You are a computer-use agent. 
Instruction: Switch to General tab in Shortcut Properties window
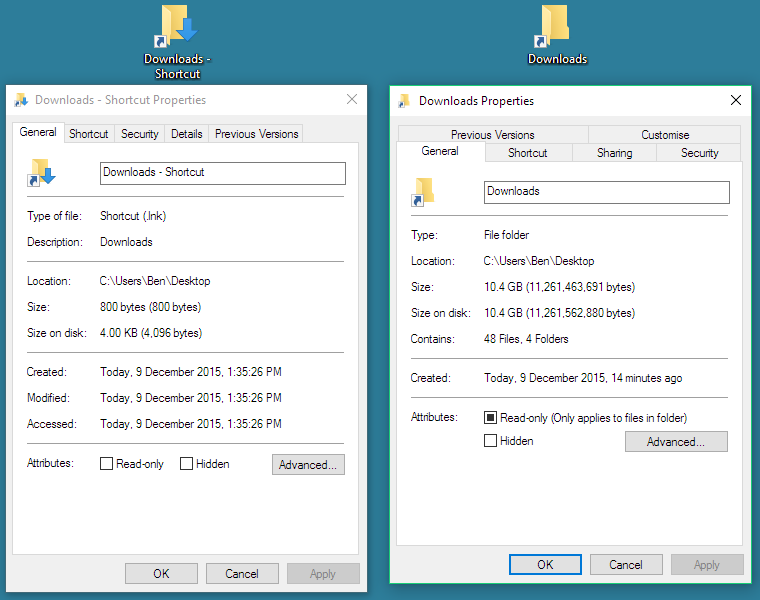click(38, 132)
